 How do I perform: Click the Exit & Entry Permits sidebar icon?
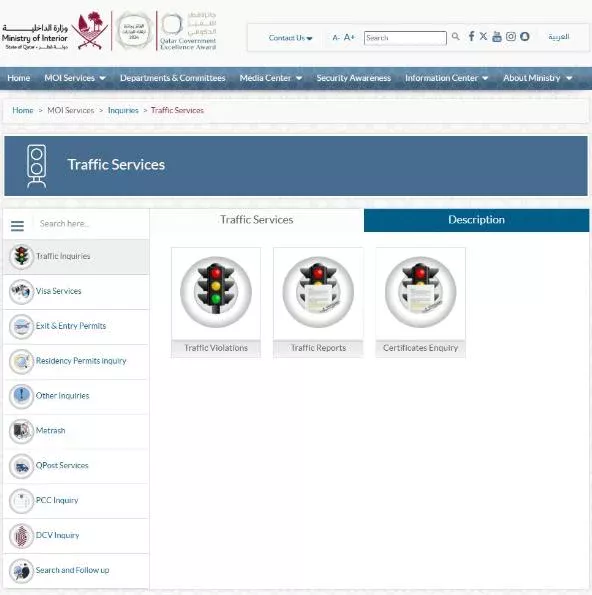[x=21, y=326]
